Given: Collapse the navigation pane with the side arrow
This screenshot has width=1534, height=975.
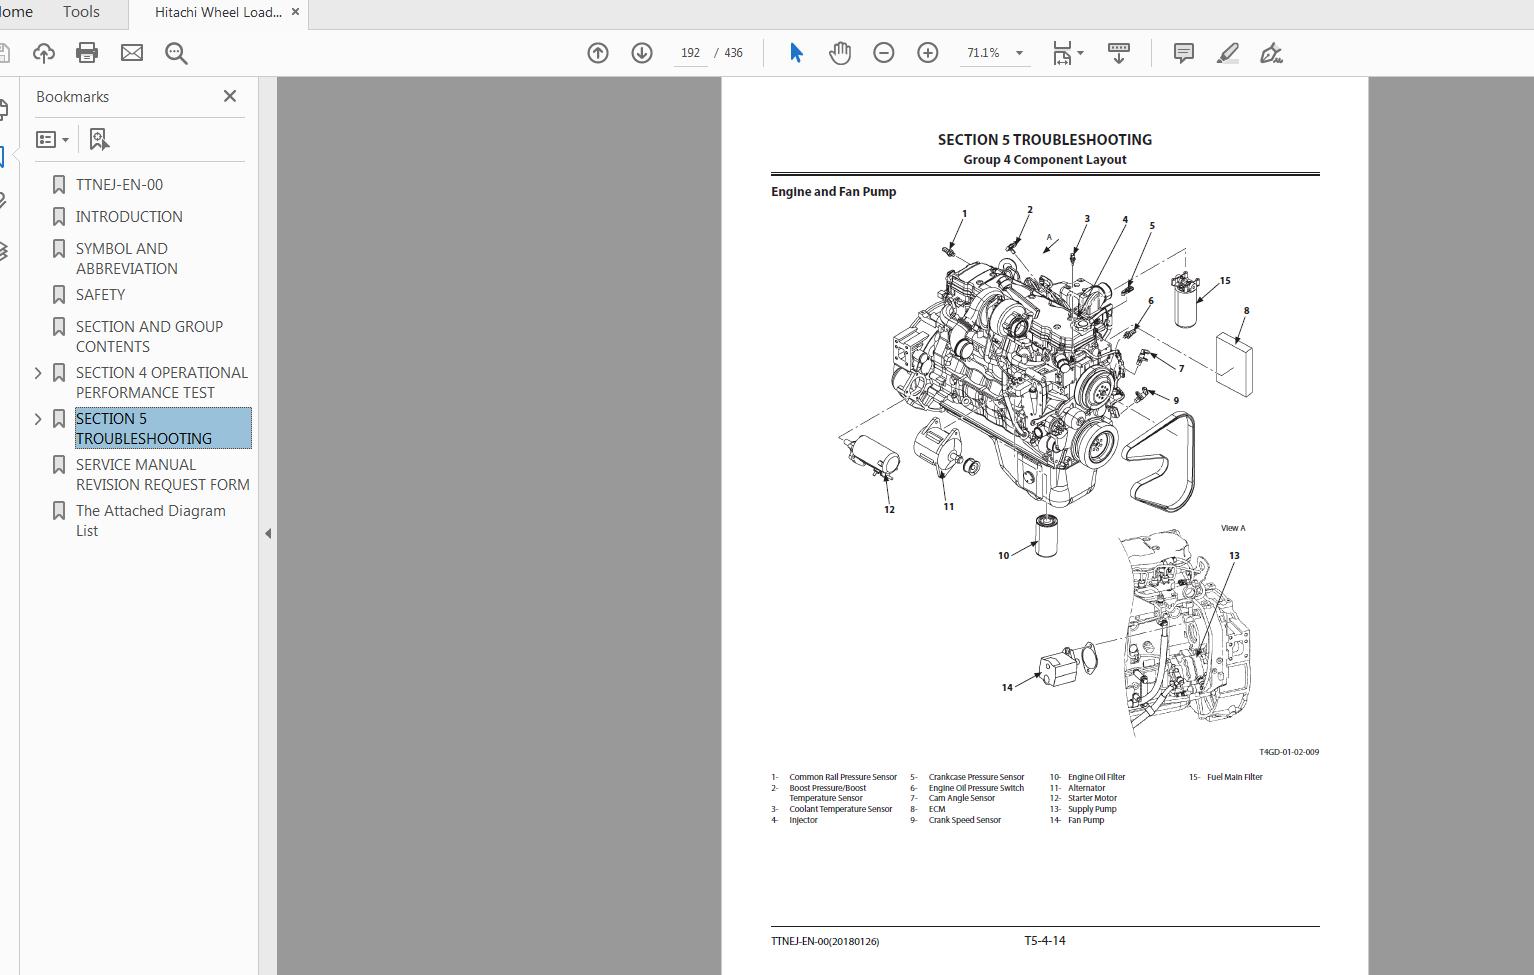Looking at the screenshot, I should 267,533.
